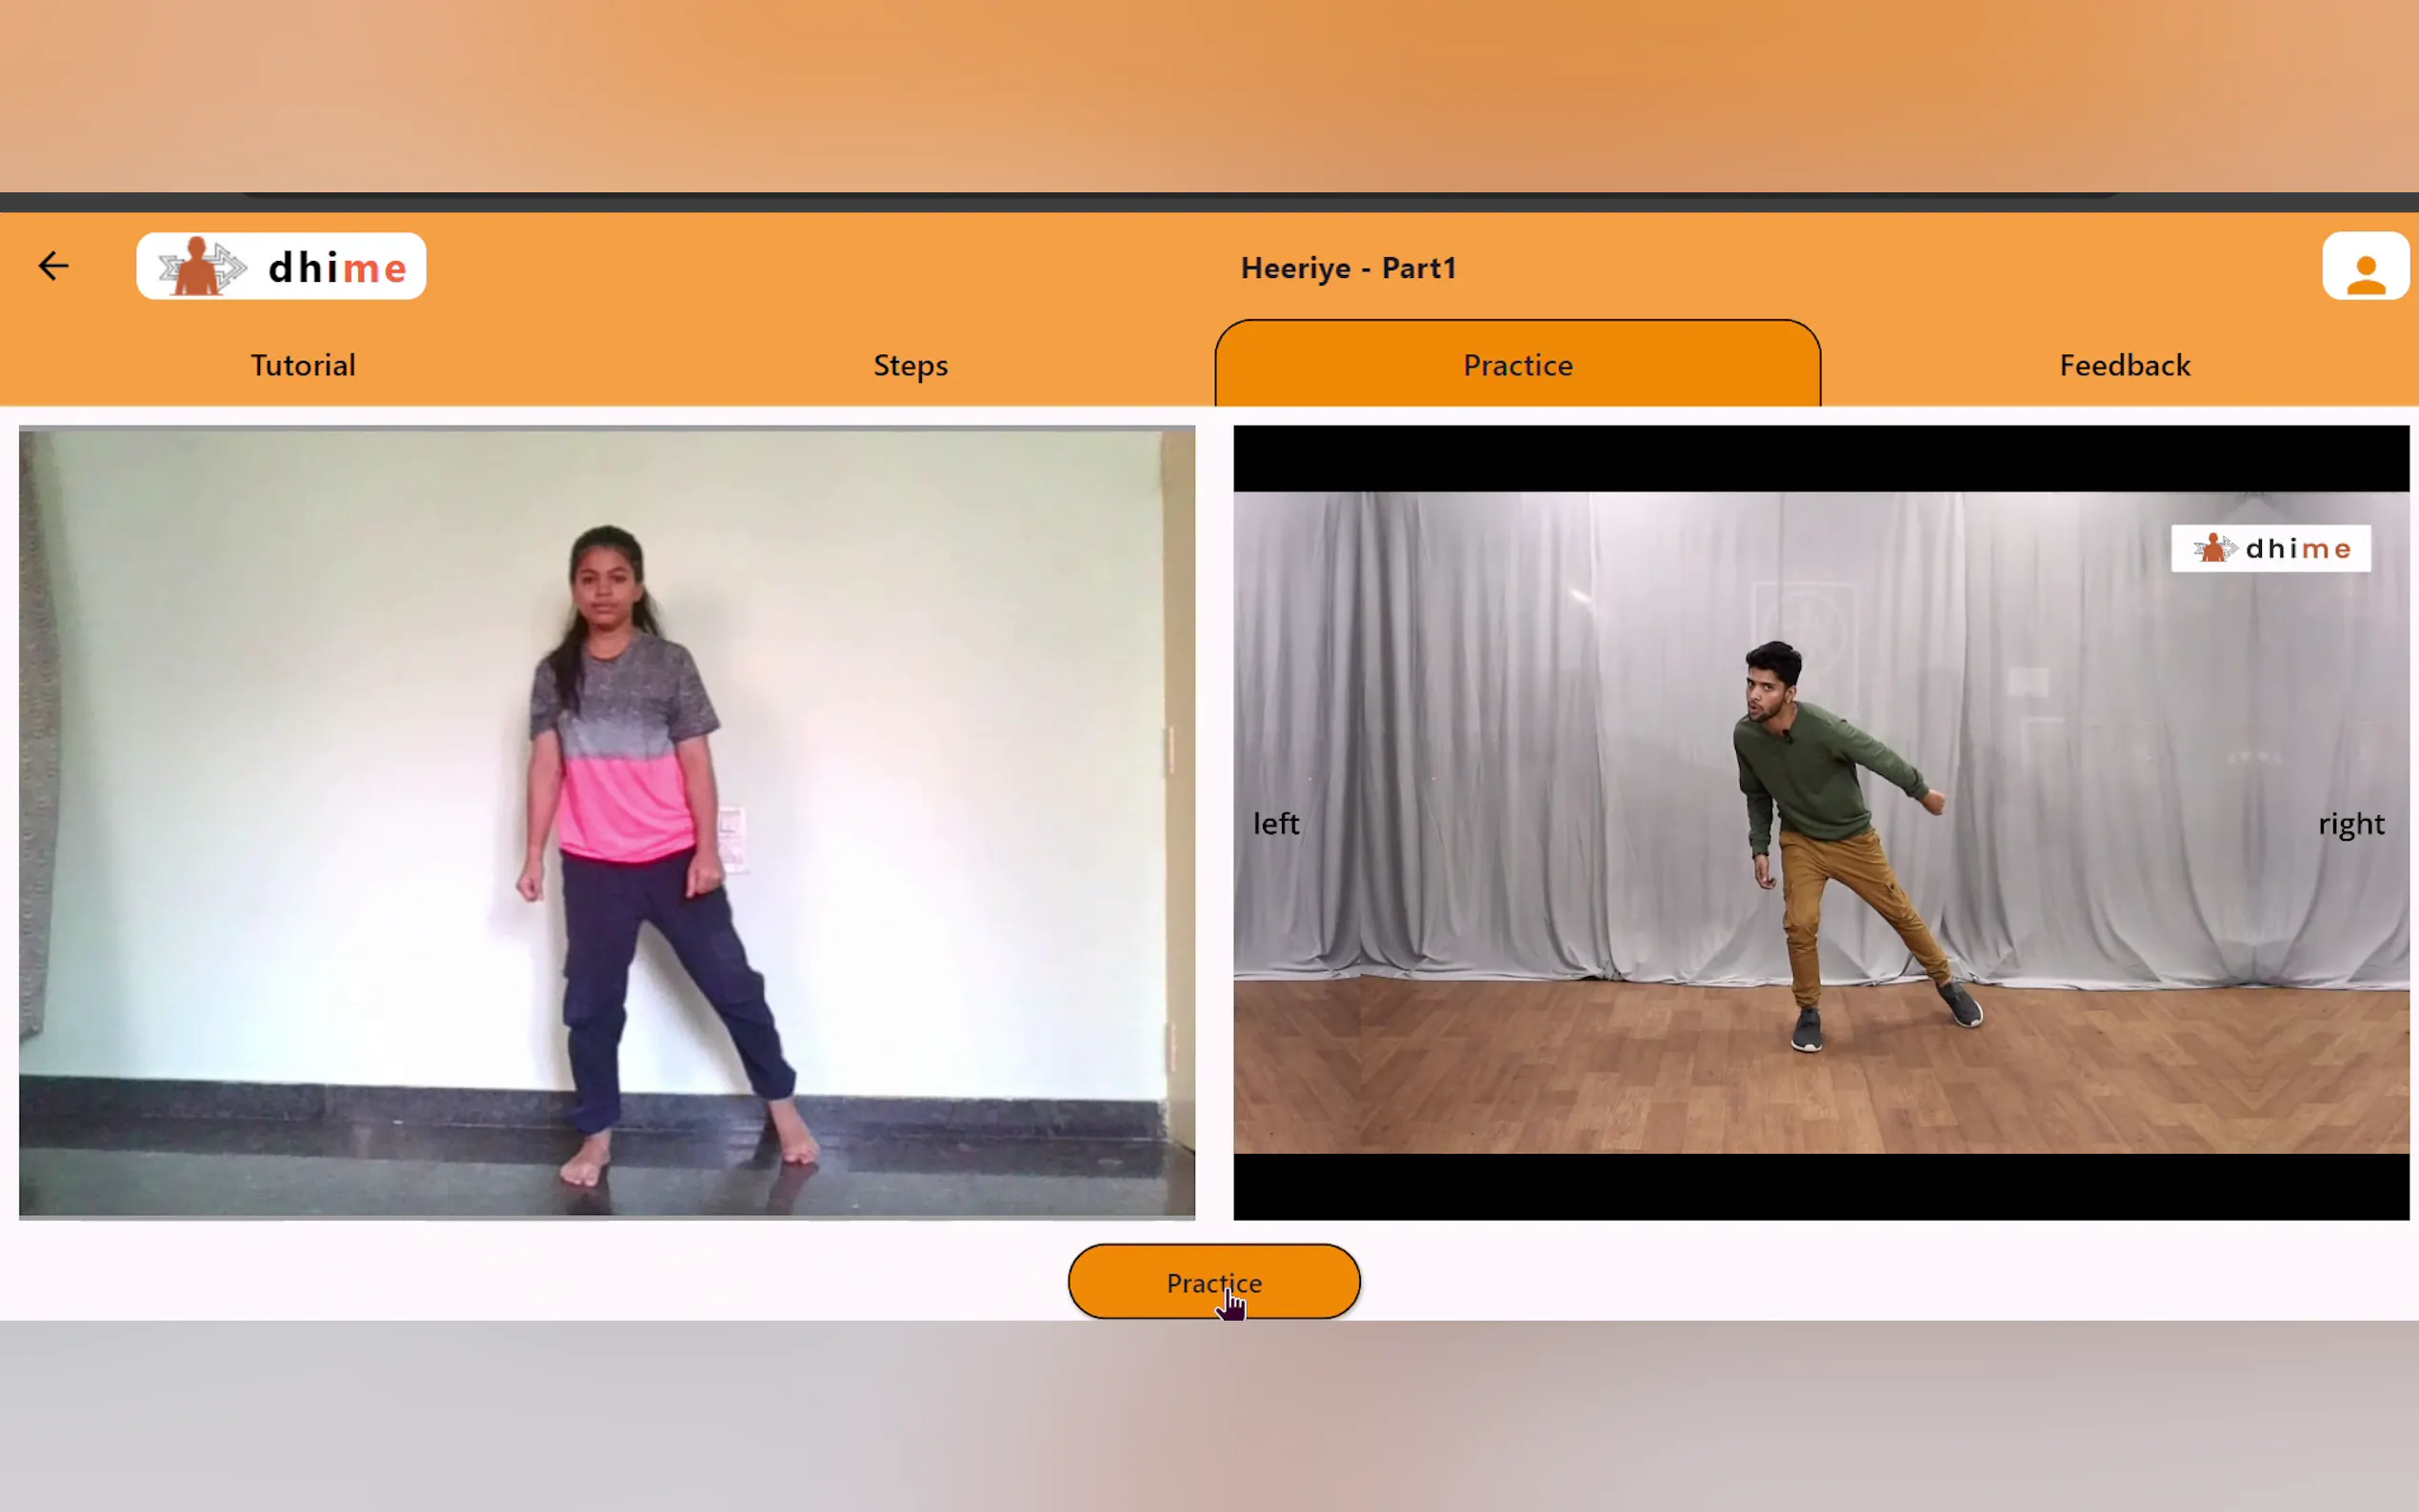Open the user profile icon
Screen dimensions: 2419x1512
pyautogui.click(x=2364, y=267)
